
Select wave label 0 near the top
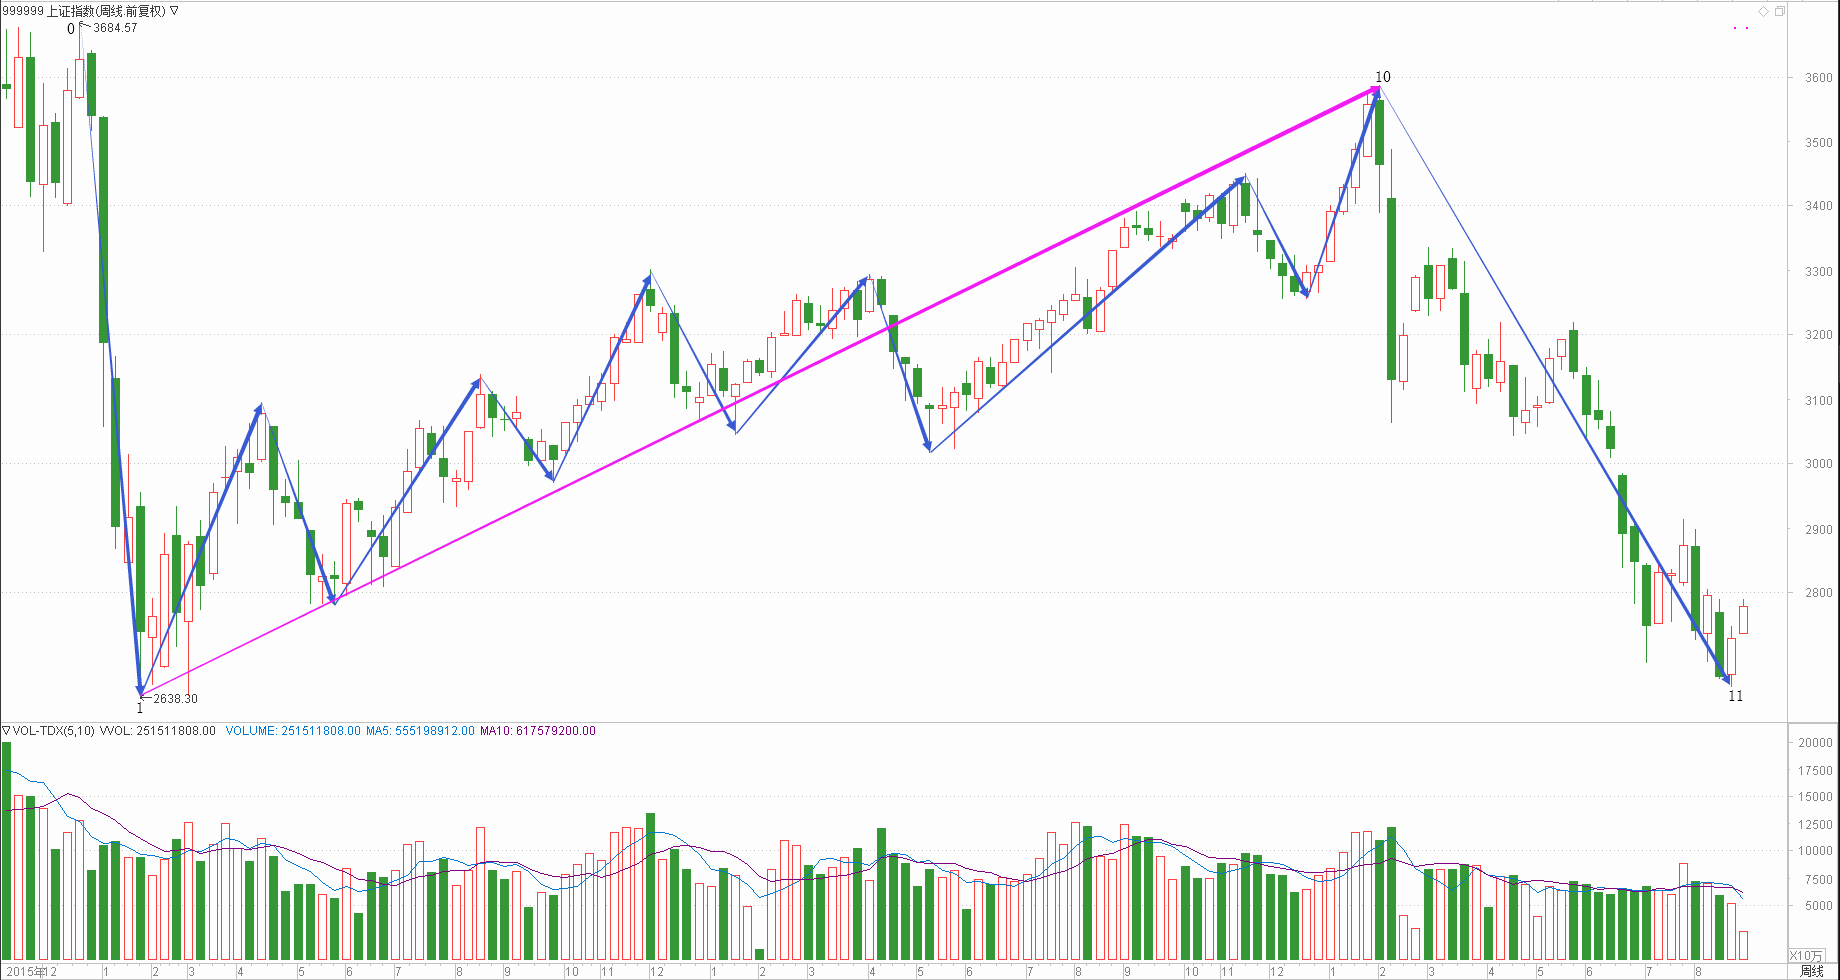71,29
